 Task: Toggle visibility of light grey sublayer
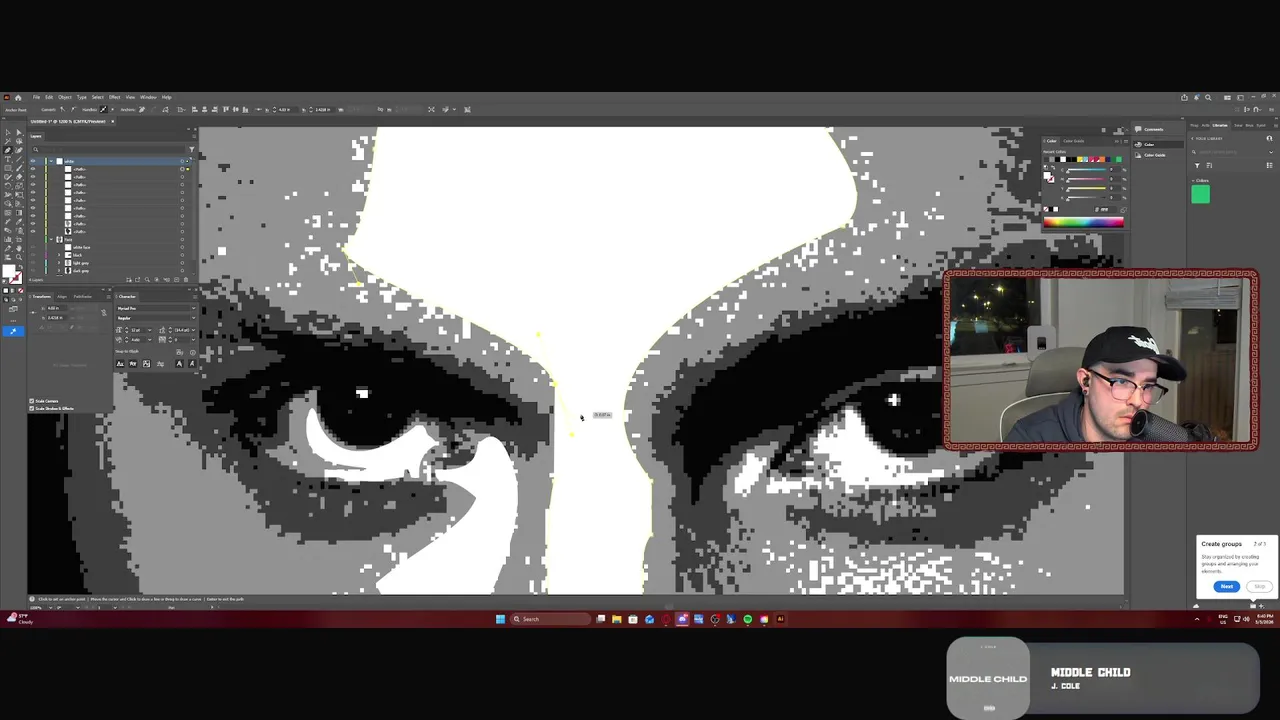(33, 263)
